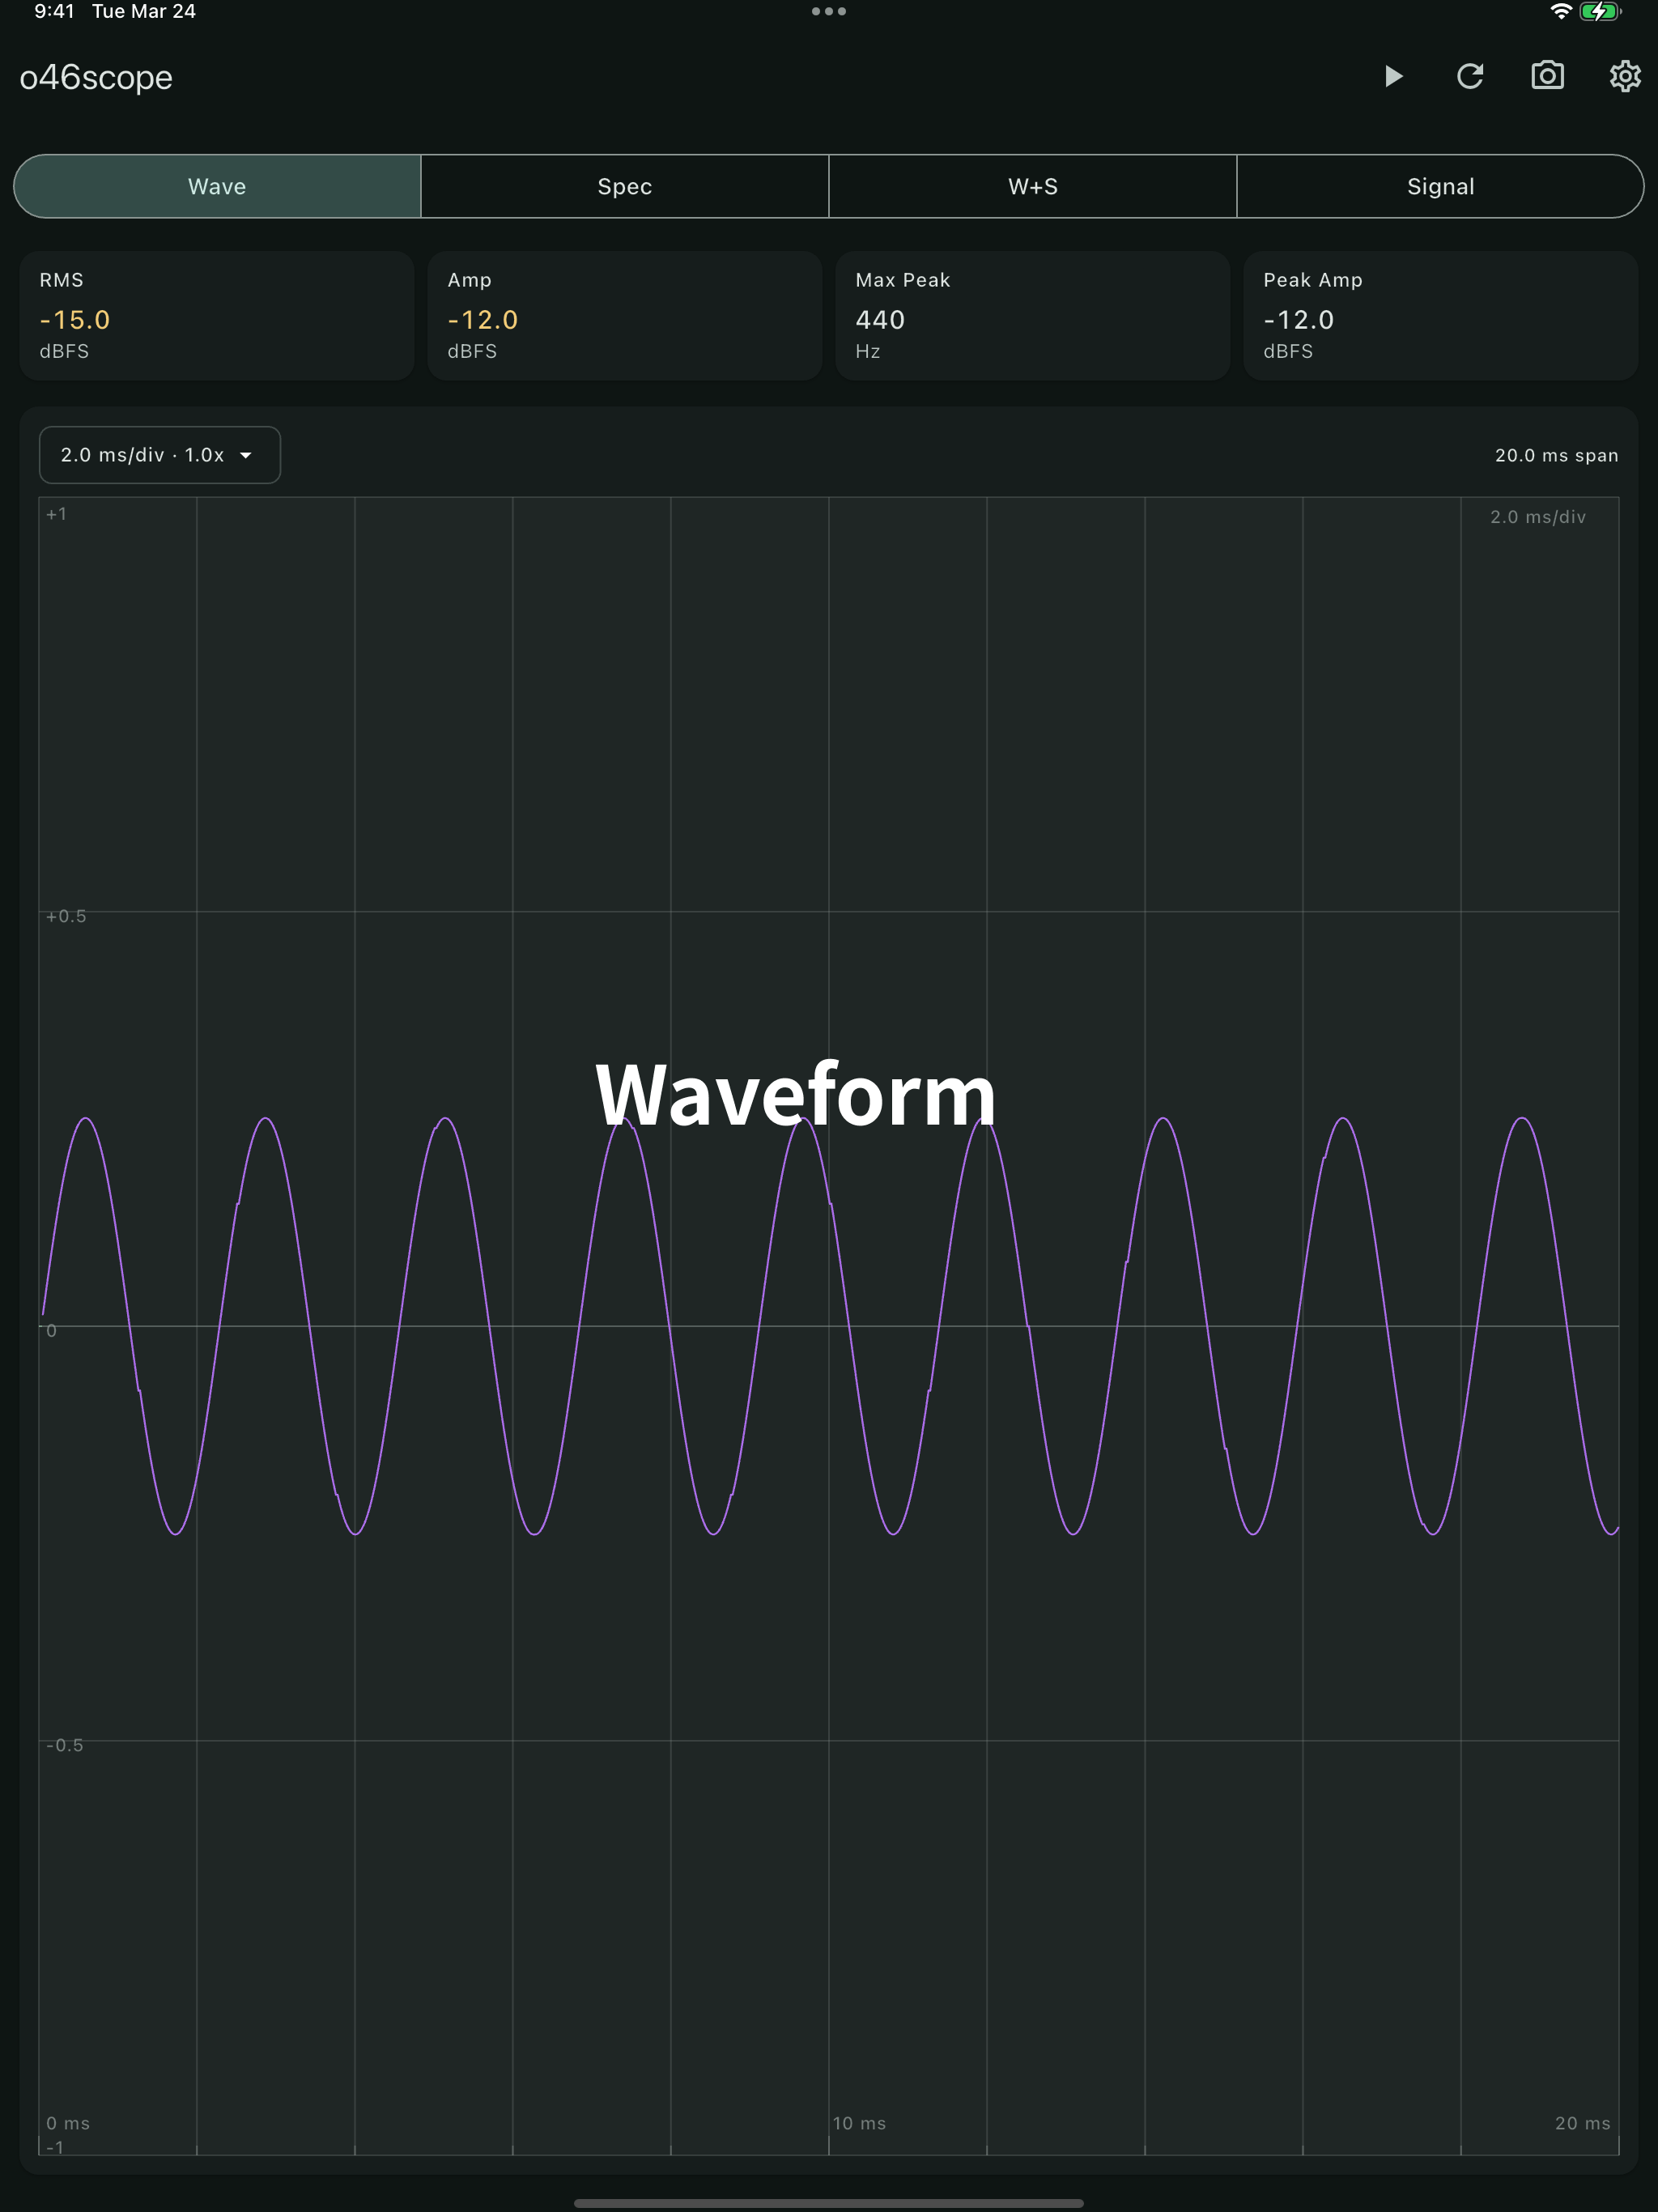Click the -0.5 amplitude axis label
Screen dimensions: 1658x2212
65,1745
